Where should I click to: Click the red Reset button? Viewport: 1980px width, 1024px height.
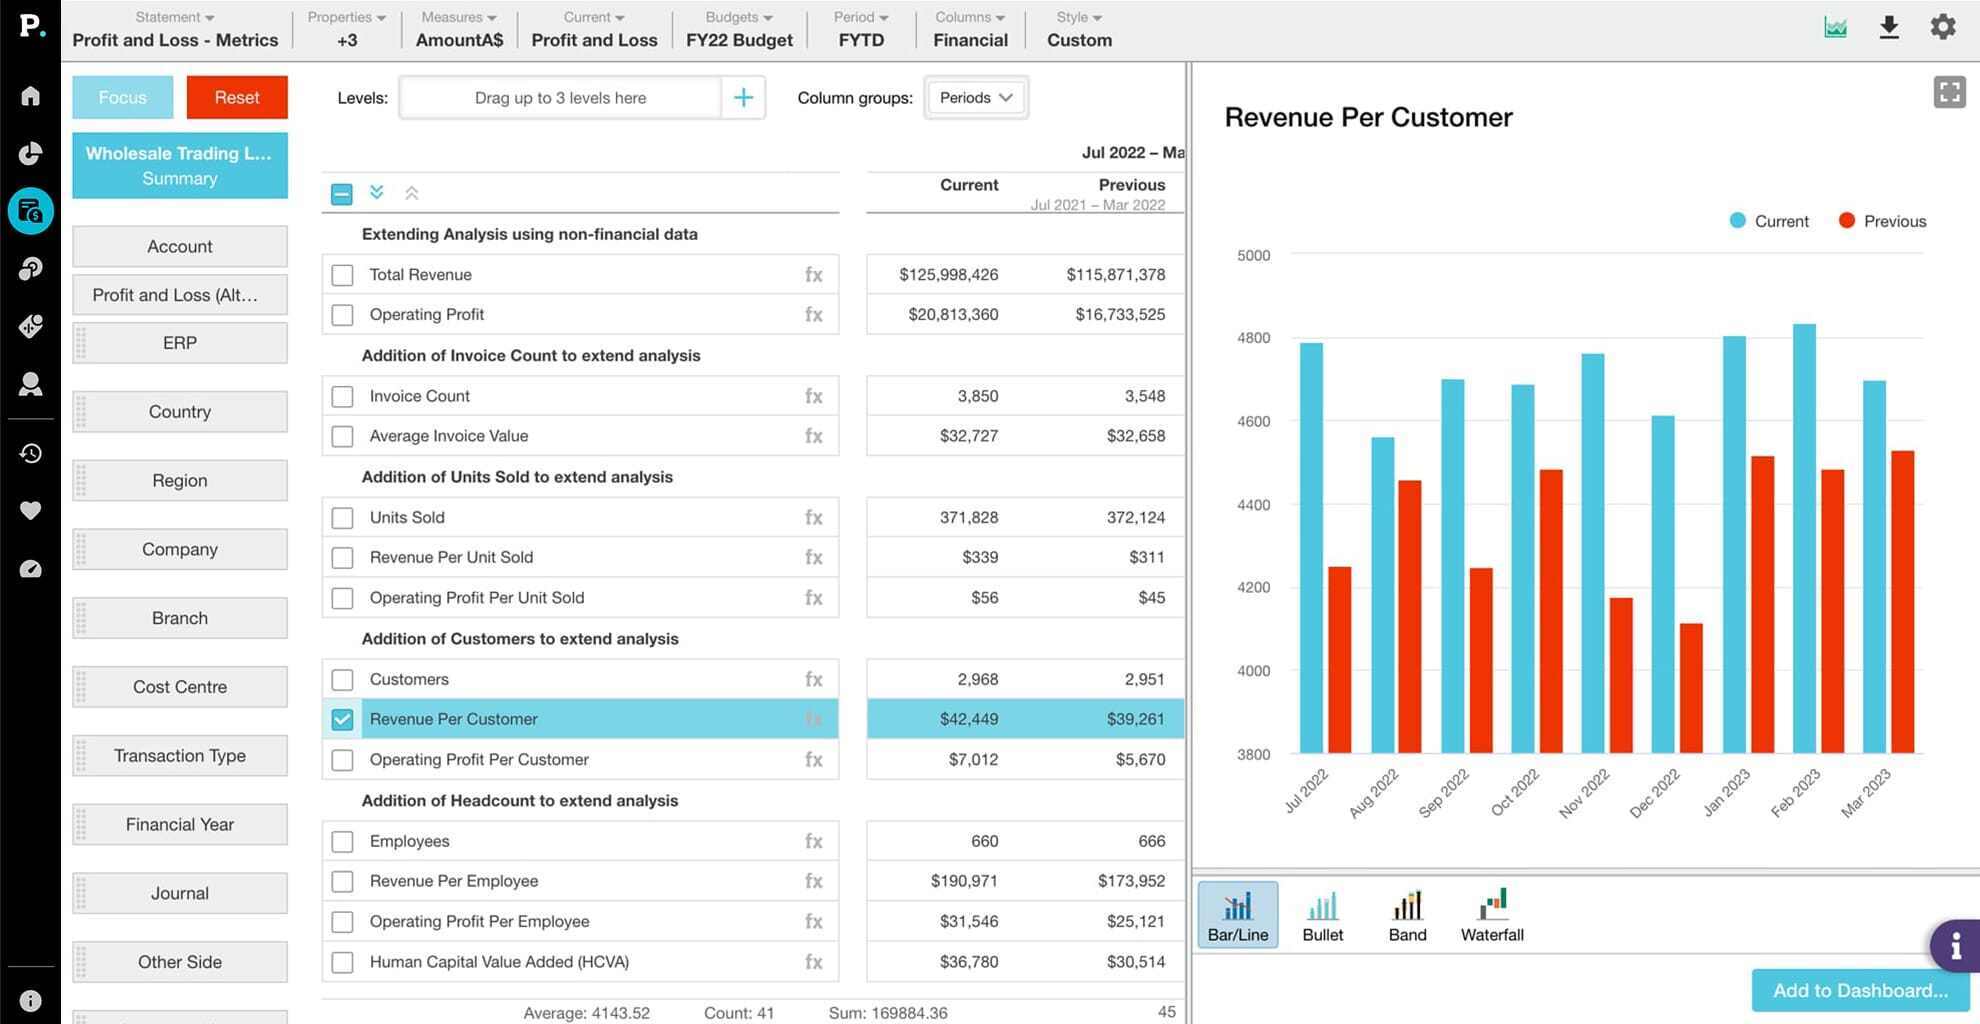(236, 97)
